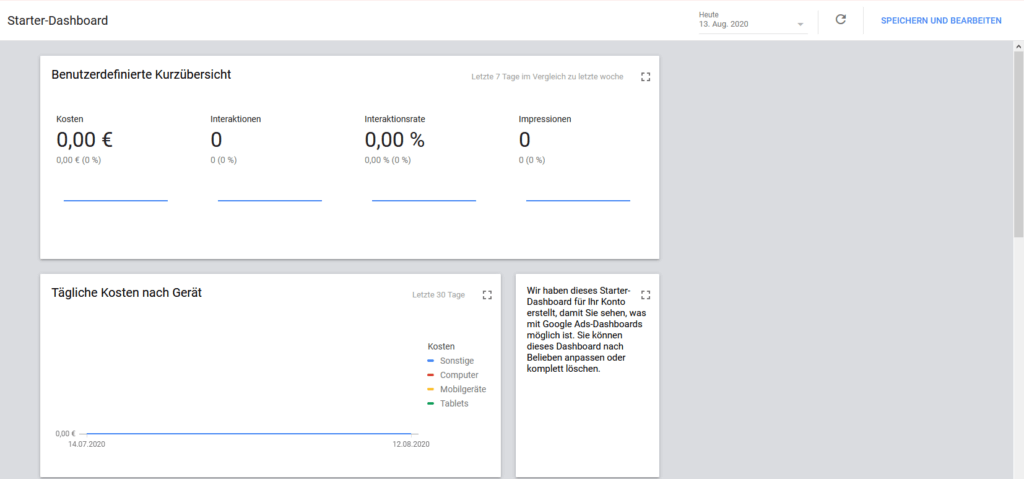Expand Benutzerdefinierte Kurzübersicht card to fullscreen

coord(645,77)
